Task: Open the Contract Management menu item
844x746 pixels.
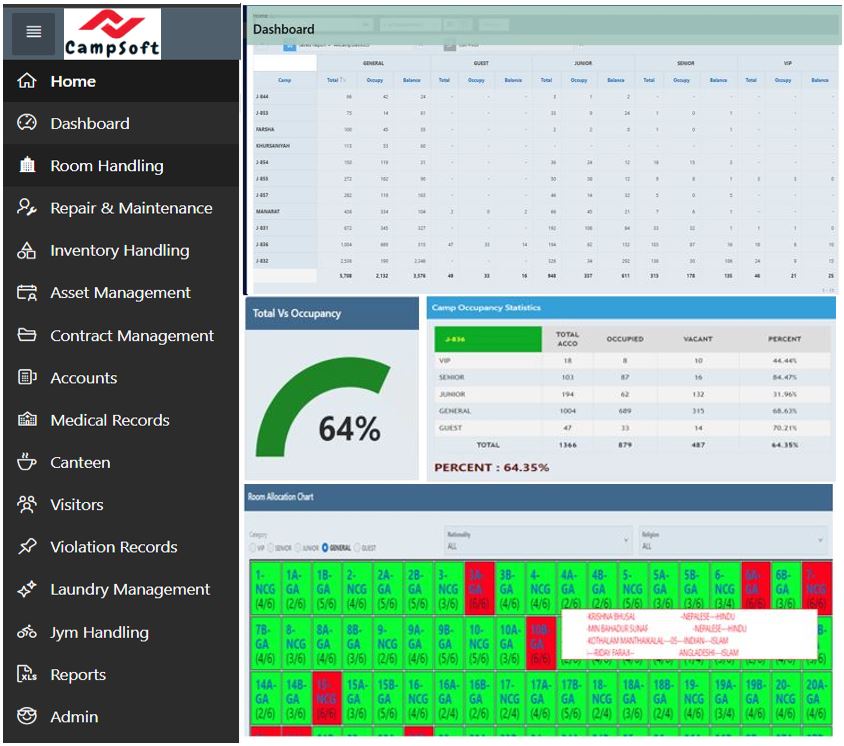Action: [131, 336]
